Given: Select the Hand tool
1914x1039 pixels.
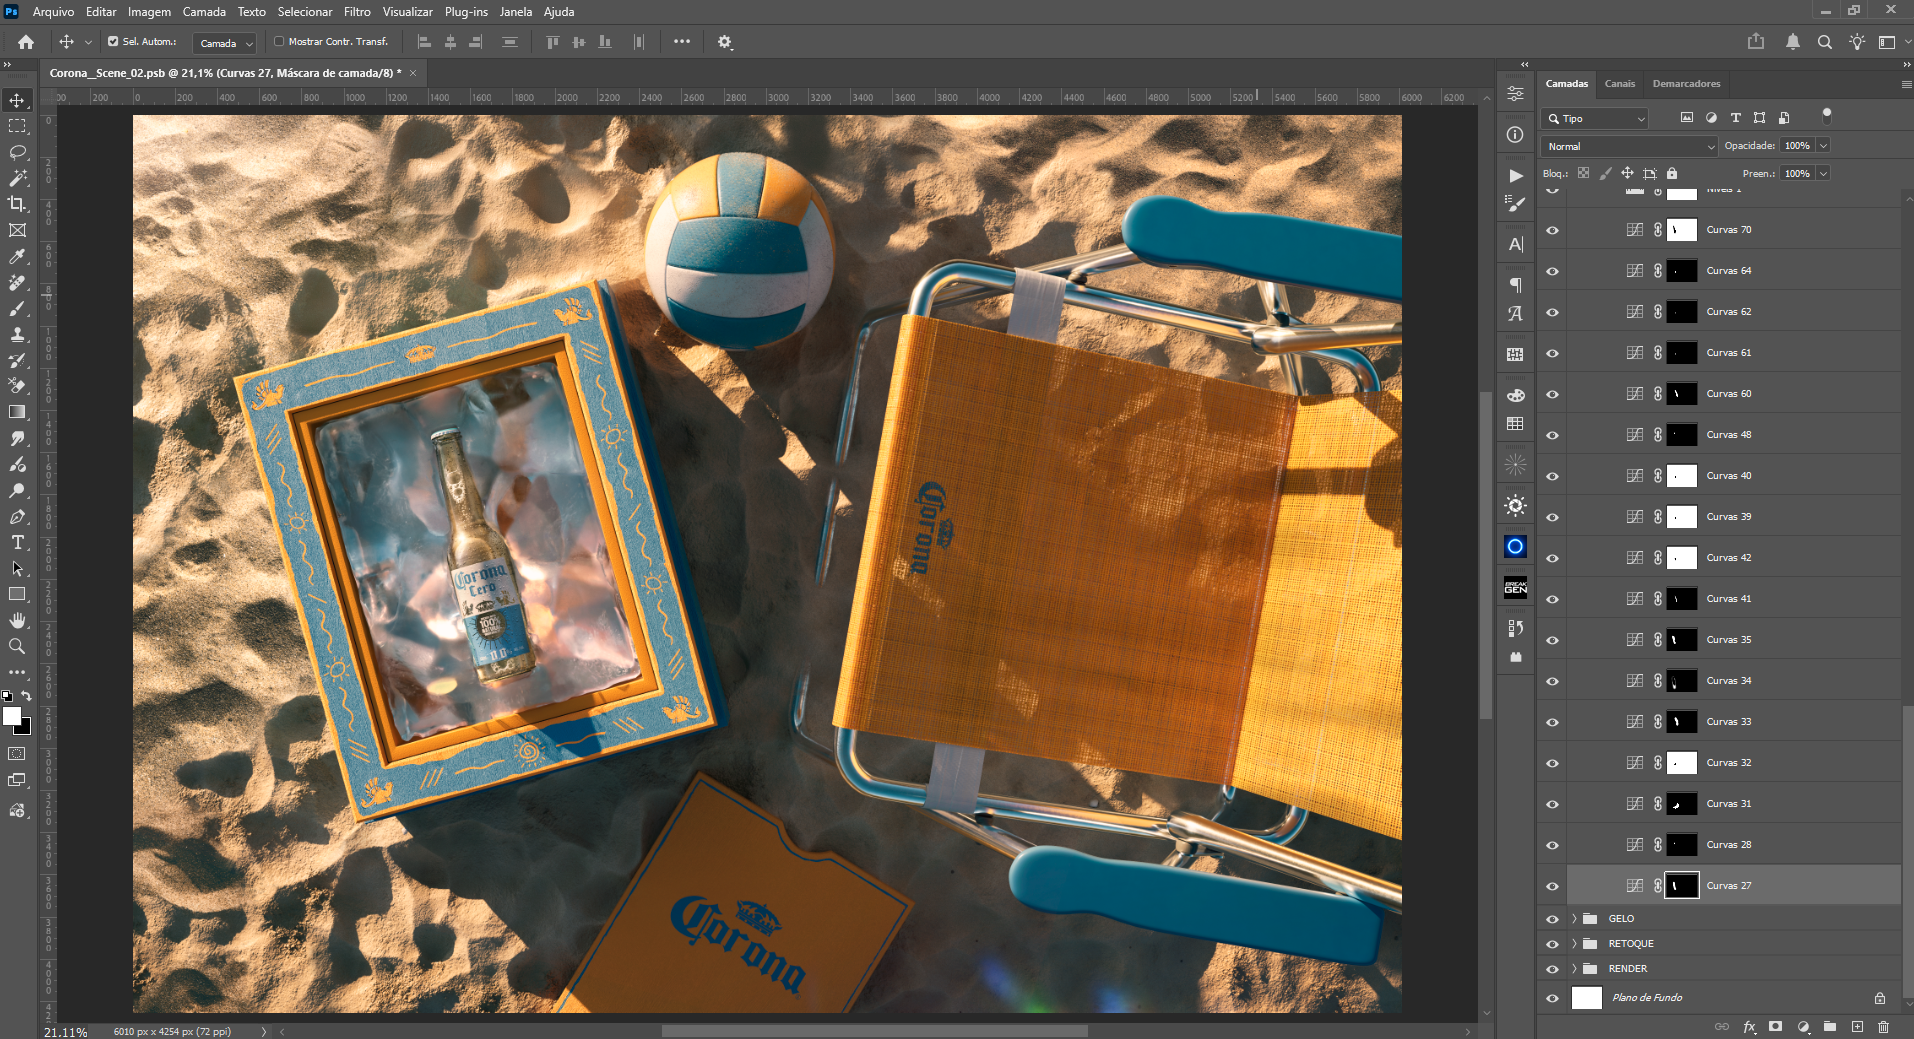Looking at the screenshot, I should [x=17, y=621].
